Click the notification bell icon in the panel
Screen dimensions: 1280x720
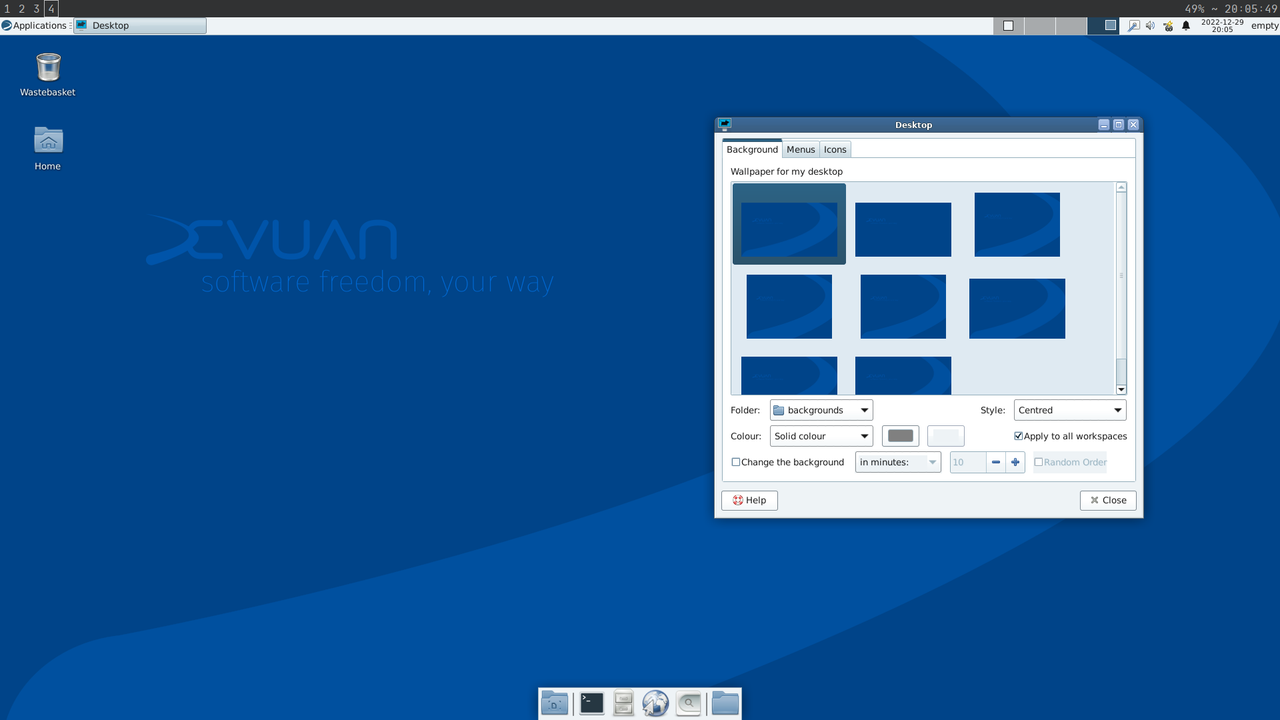click(1186, 26)
